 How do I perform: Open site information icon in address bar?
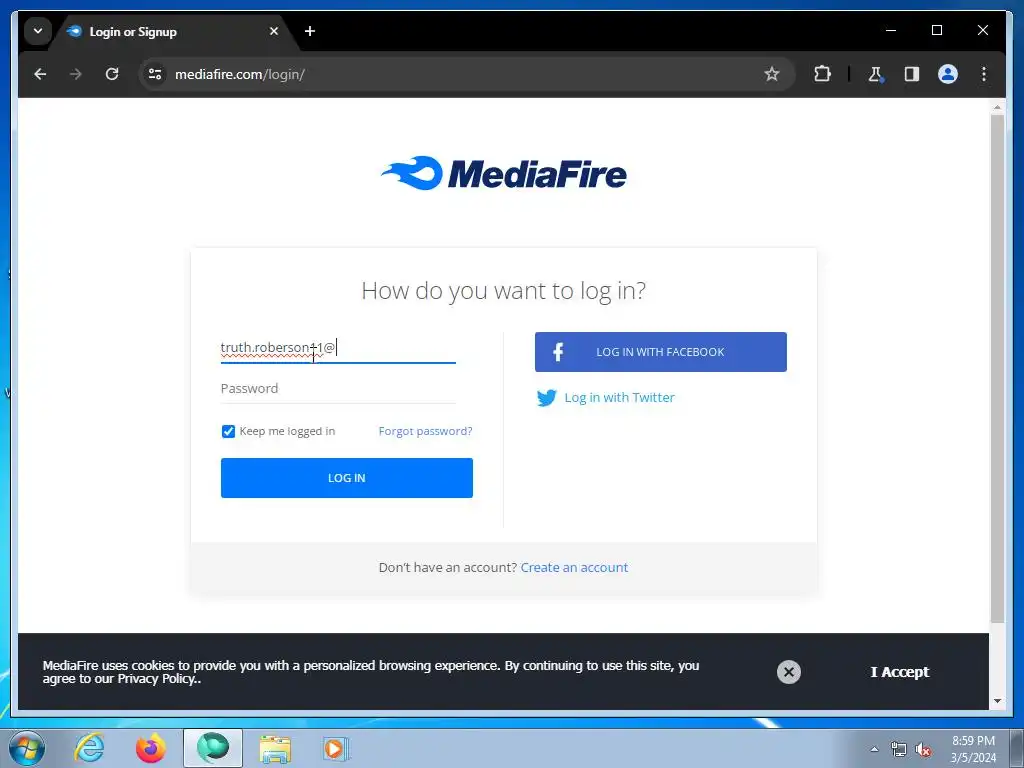(155, 74)
